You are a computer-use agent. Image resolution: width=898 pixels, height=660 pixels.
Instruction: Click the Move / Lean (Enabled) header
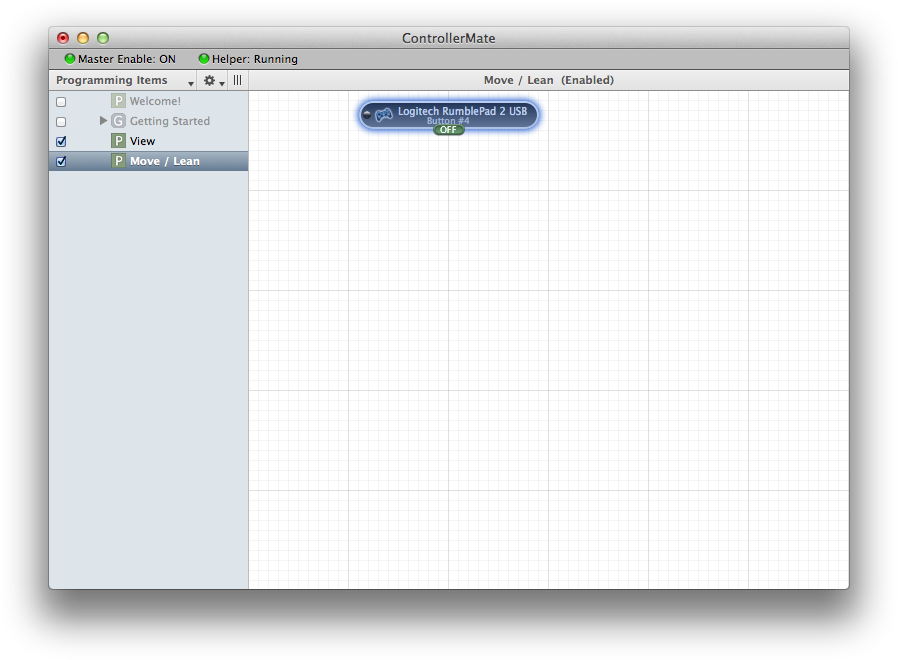coord(549,80)
